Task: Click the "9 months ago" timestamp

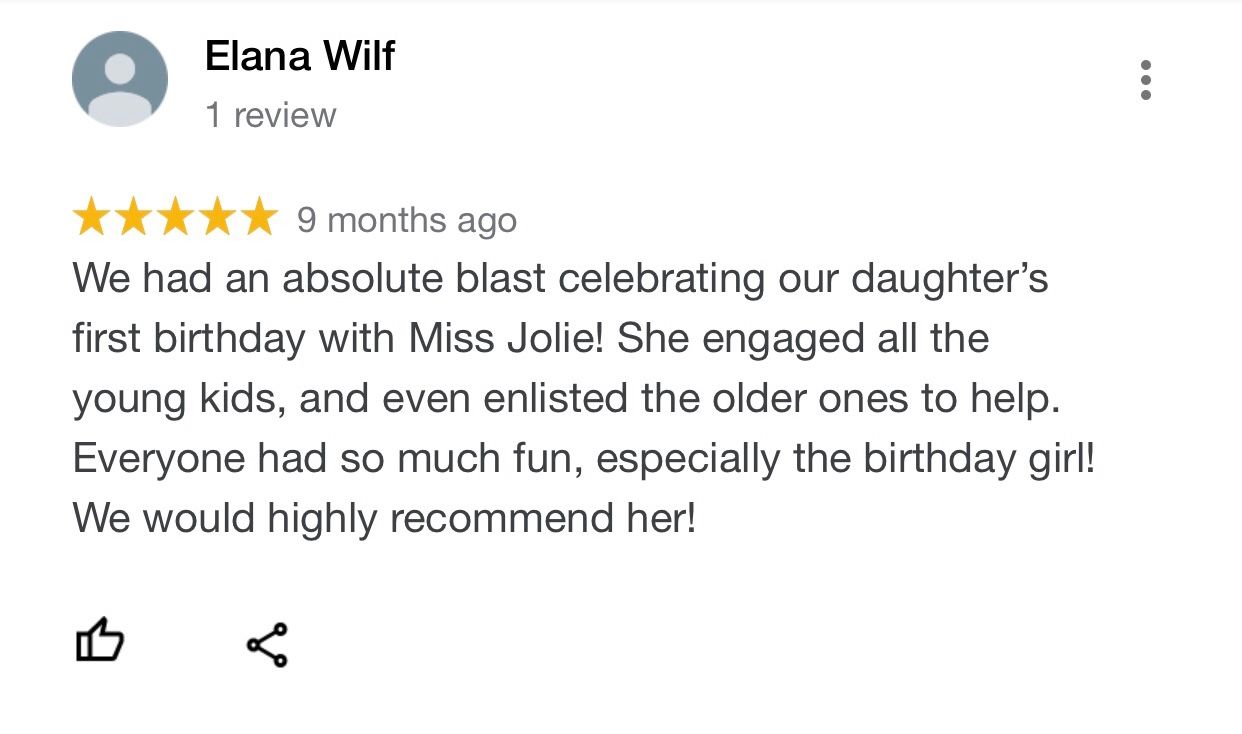Action: pos(406,220)
